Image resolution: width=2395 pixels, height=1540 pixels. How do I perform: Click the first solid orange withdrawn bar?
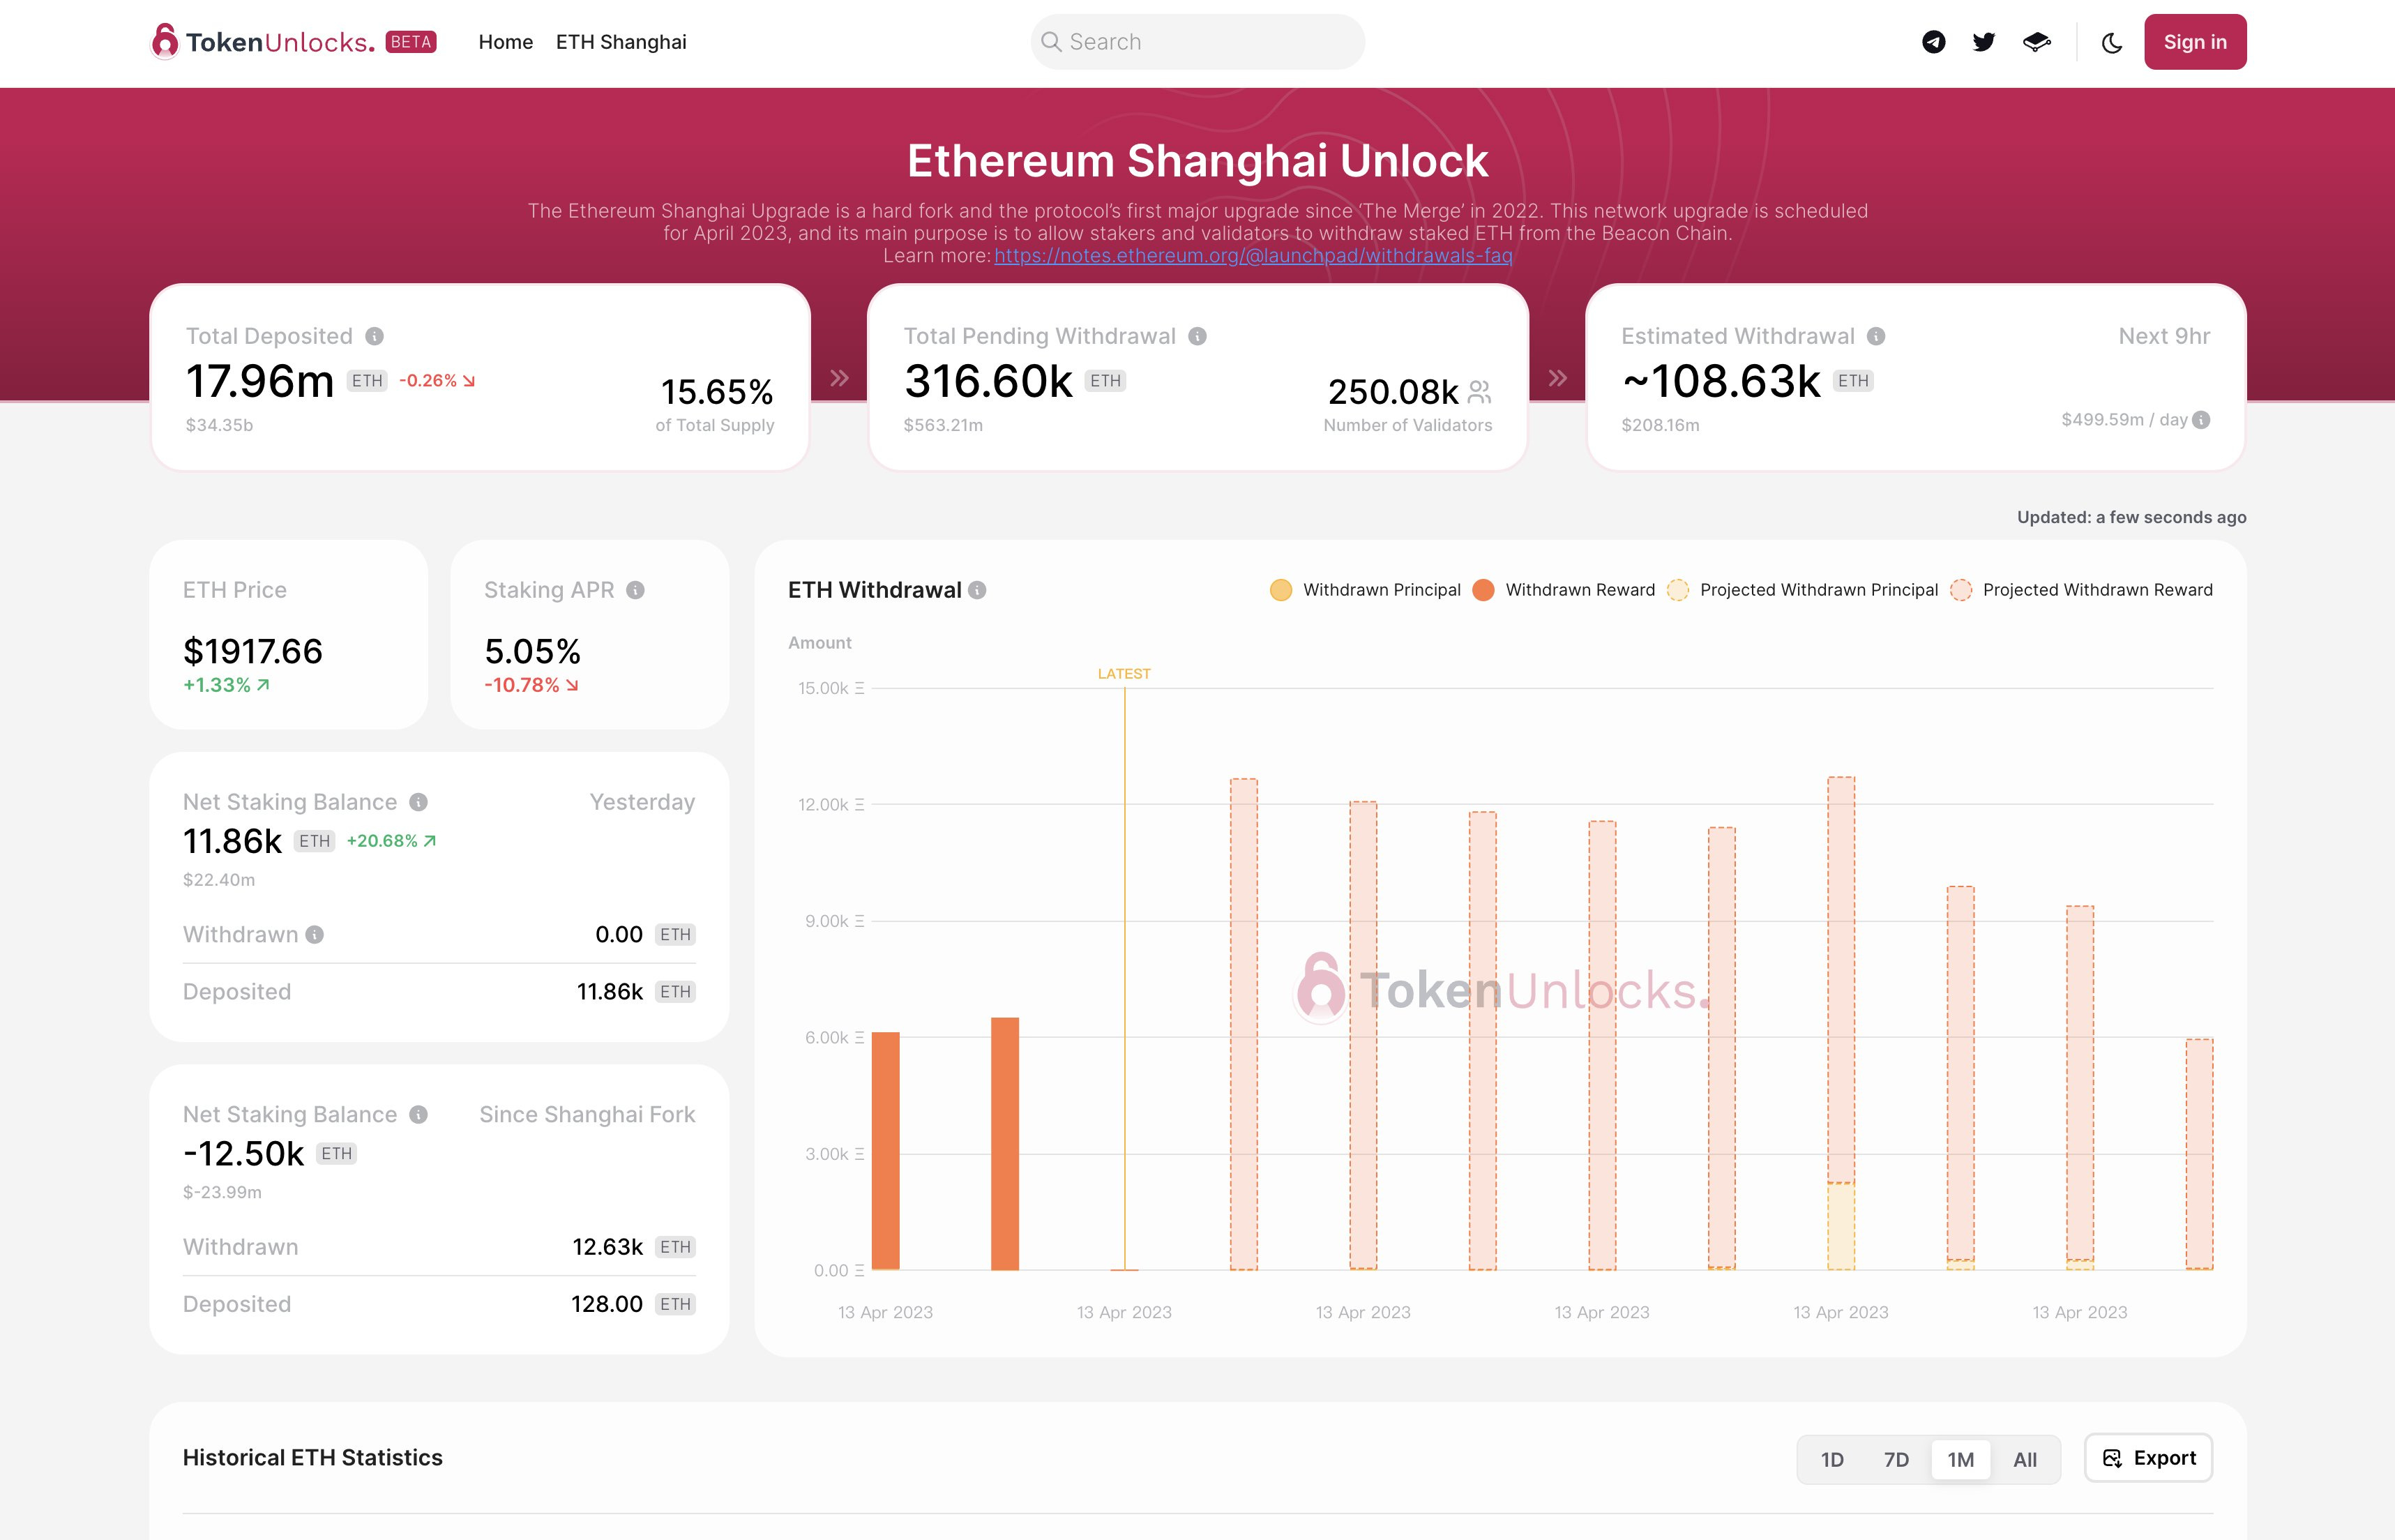[886, 1150]
